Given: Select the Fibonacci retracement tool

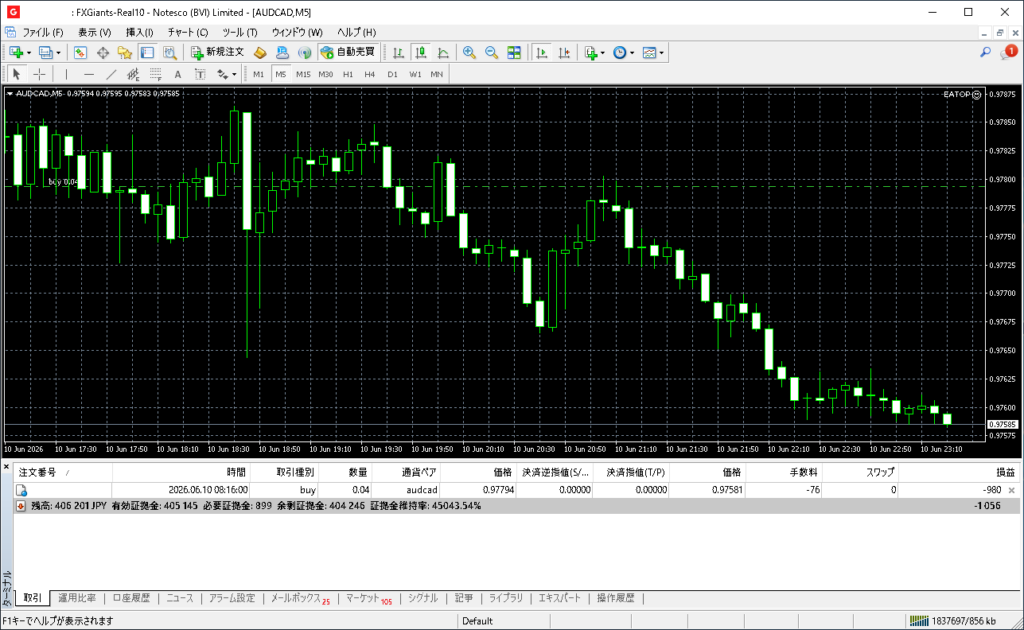Looking at the screenshot, I should pos(155,74).
